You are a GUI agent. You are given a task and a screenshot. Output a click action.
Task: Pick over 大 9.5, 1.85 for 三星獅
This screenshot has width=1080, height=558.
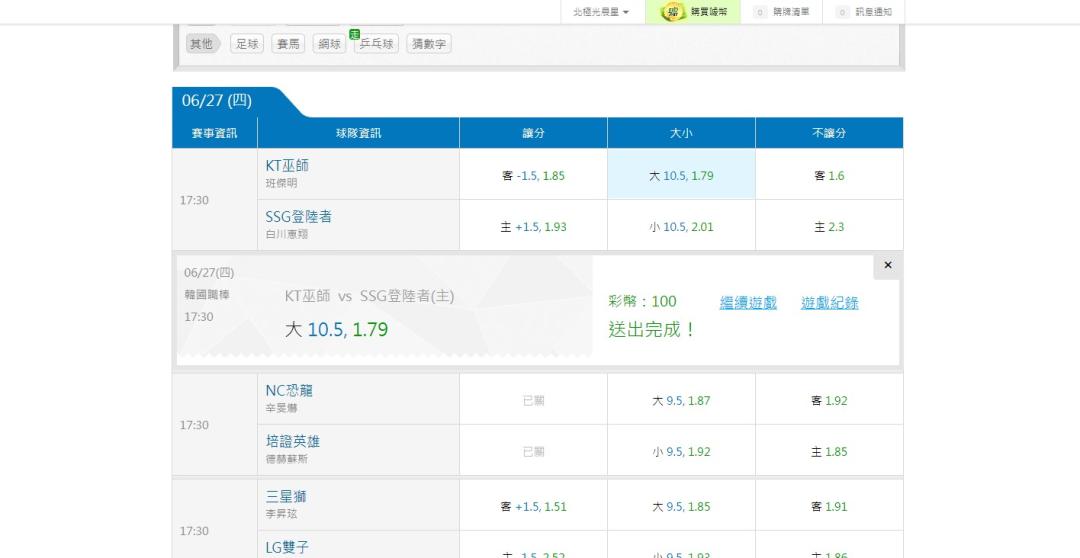tap(681, 506)
